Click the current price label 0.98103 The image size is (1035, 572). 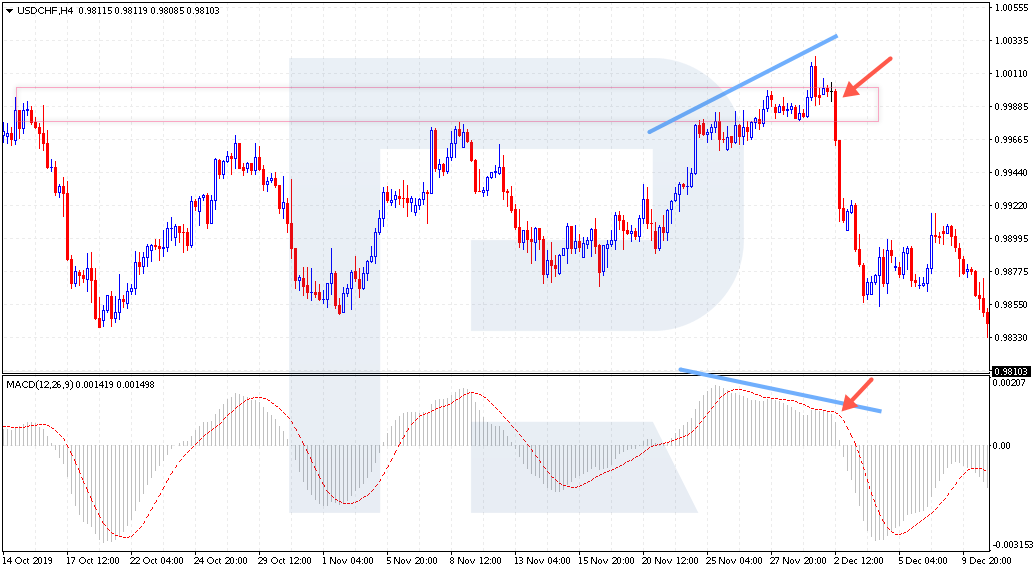pos(1011,371)
